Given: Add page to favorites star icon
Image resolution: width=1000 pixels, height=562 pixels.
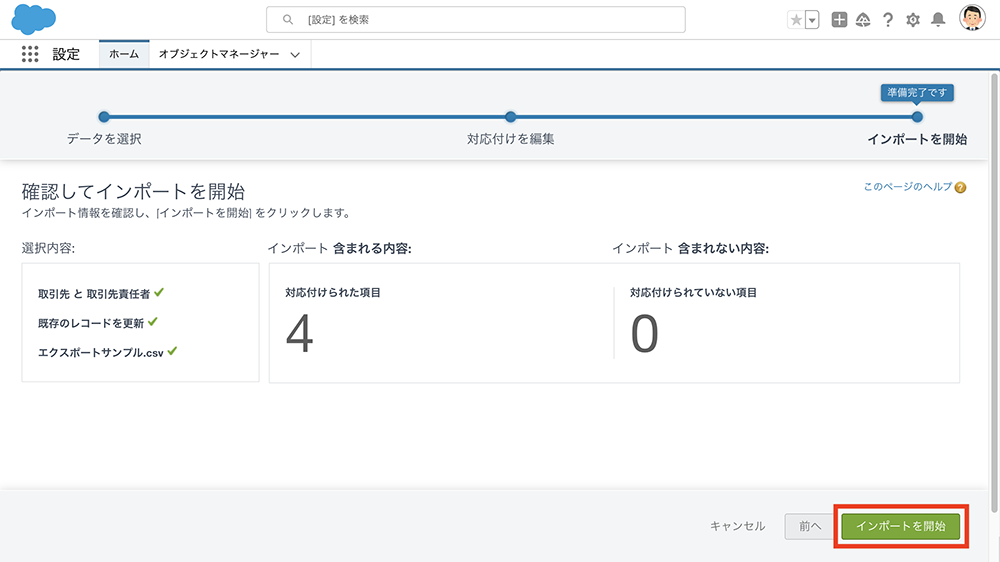Looking at the screenshot, I should click(x=796, y=20).
